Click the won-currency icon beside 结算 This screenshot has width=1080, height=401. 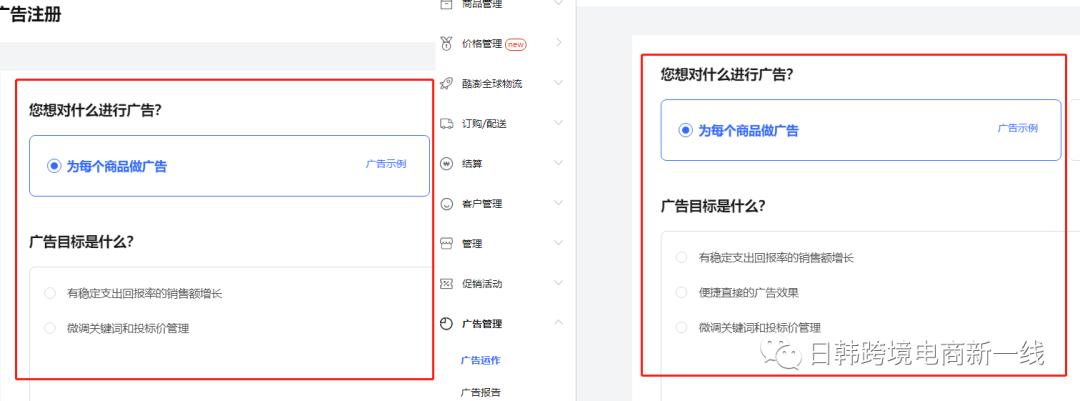(x=446, y=164)
